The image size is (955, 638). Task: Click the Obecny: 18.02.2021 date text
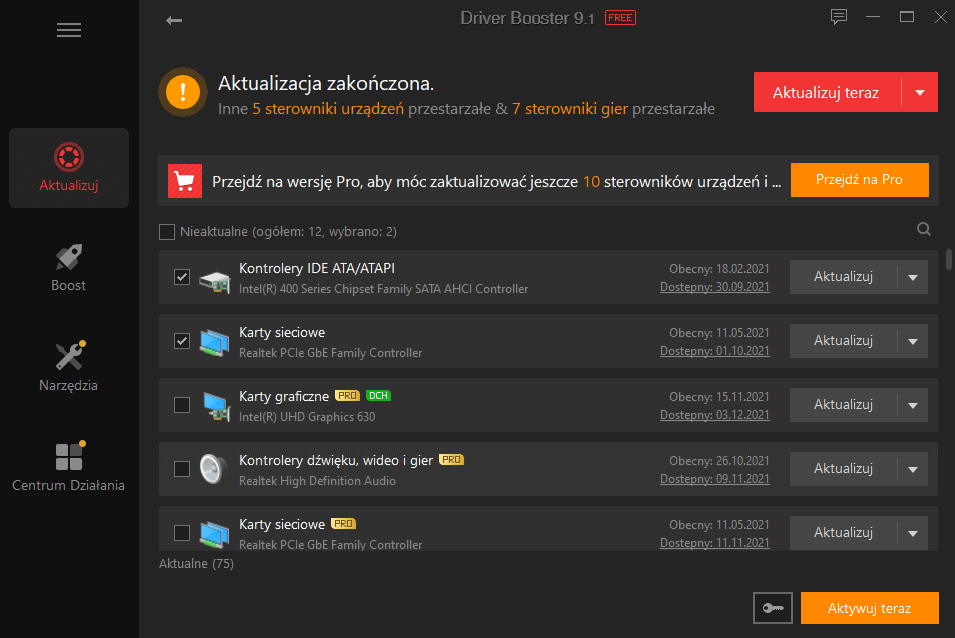(719, 269)
